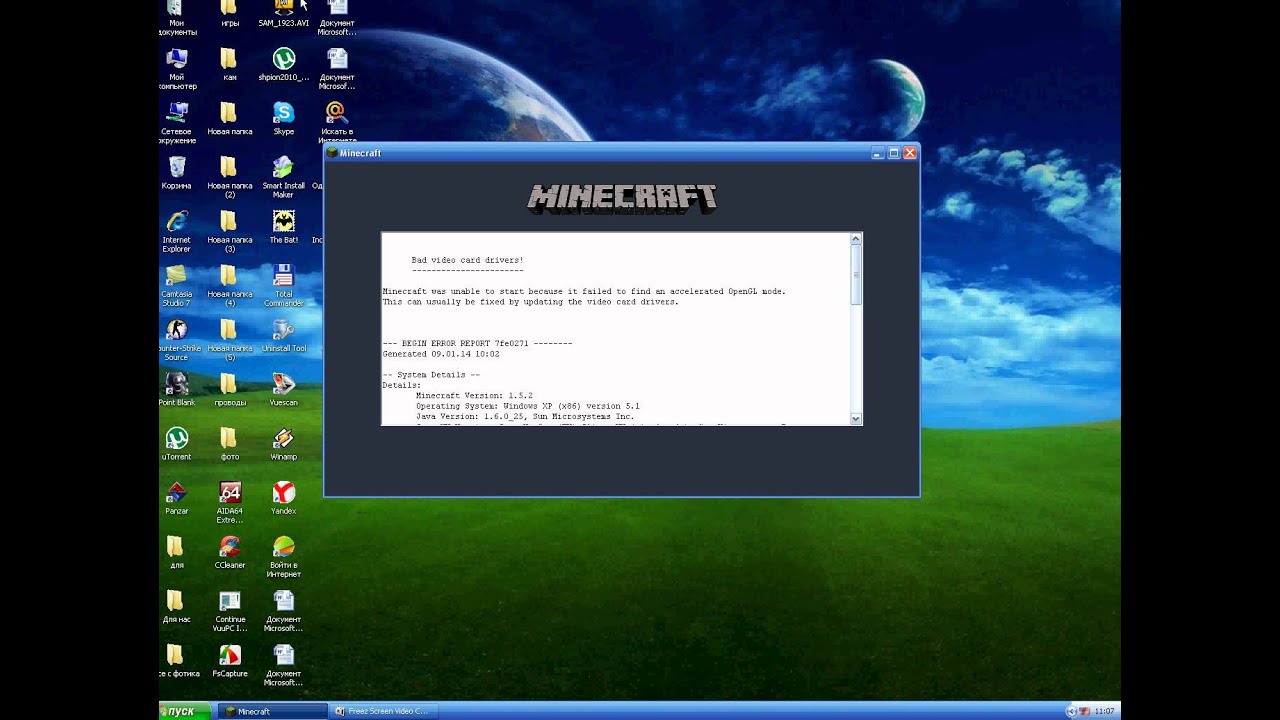Click the error report scroll-up arrow
The height and width of the screenshot is (720, 1280).
856,239
